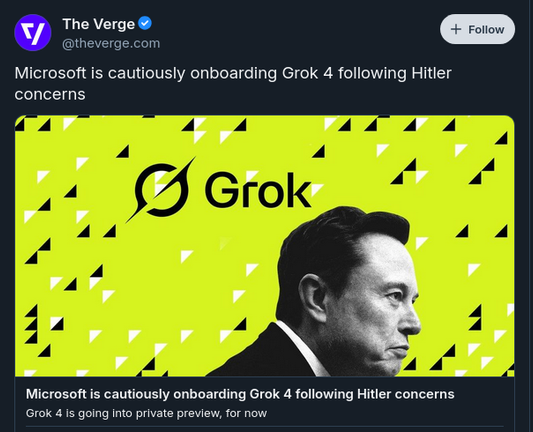Click the man's ear in the portrait

click(312, 298)
